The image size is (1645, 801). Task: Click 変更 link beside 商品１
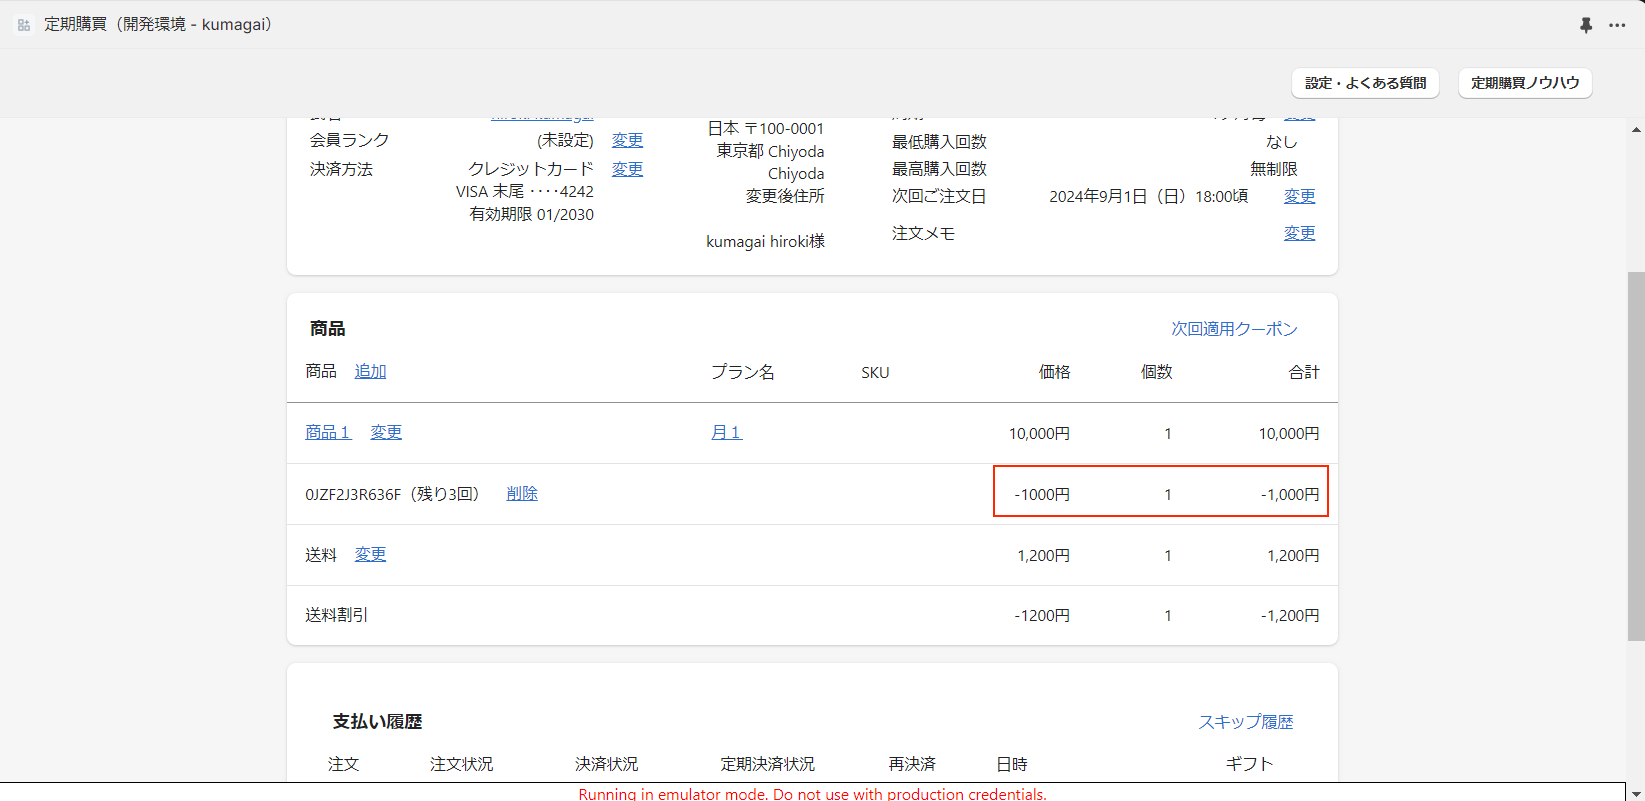pos(386,432)
